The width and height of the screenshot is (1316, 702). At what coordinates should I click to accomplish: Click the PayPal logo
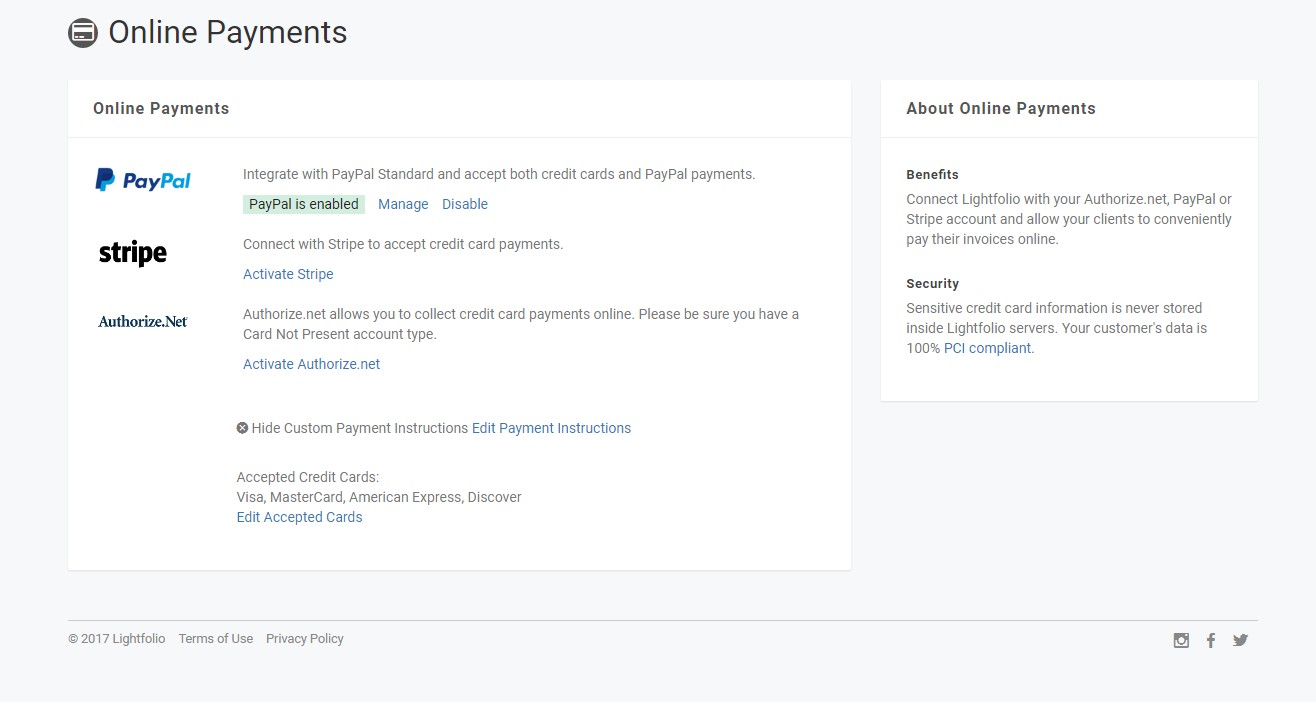click(x=143, y=180)
